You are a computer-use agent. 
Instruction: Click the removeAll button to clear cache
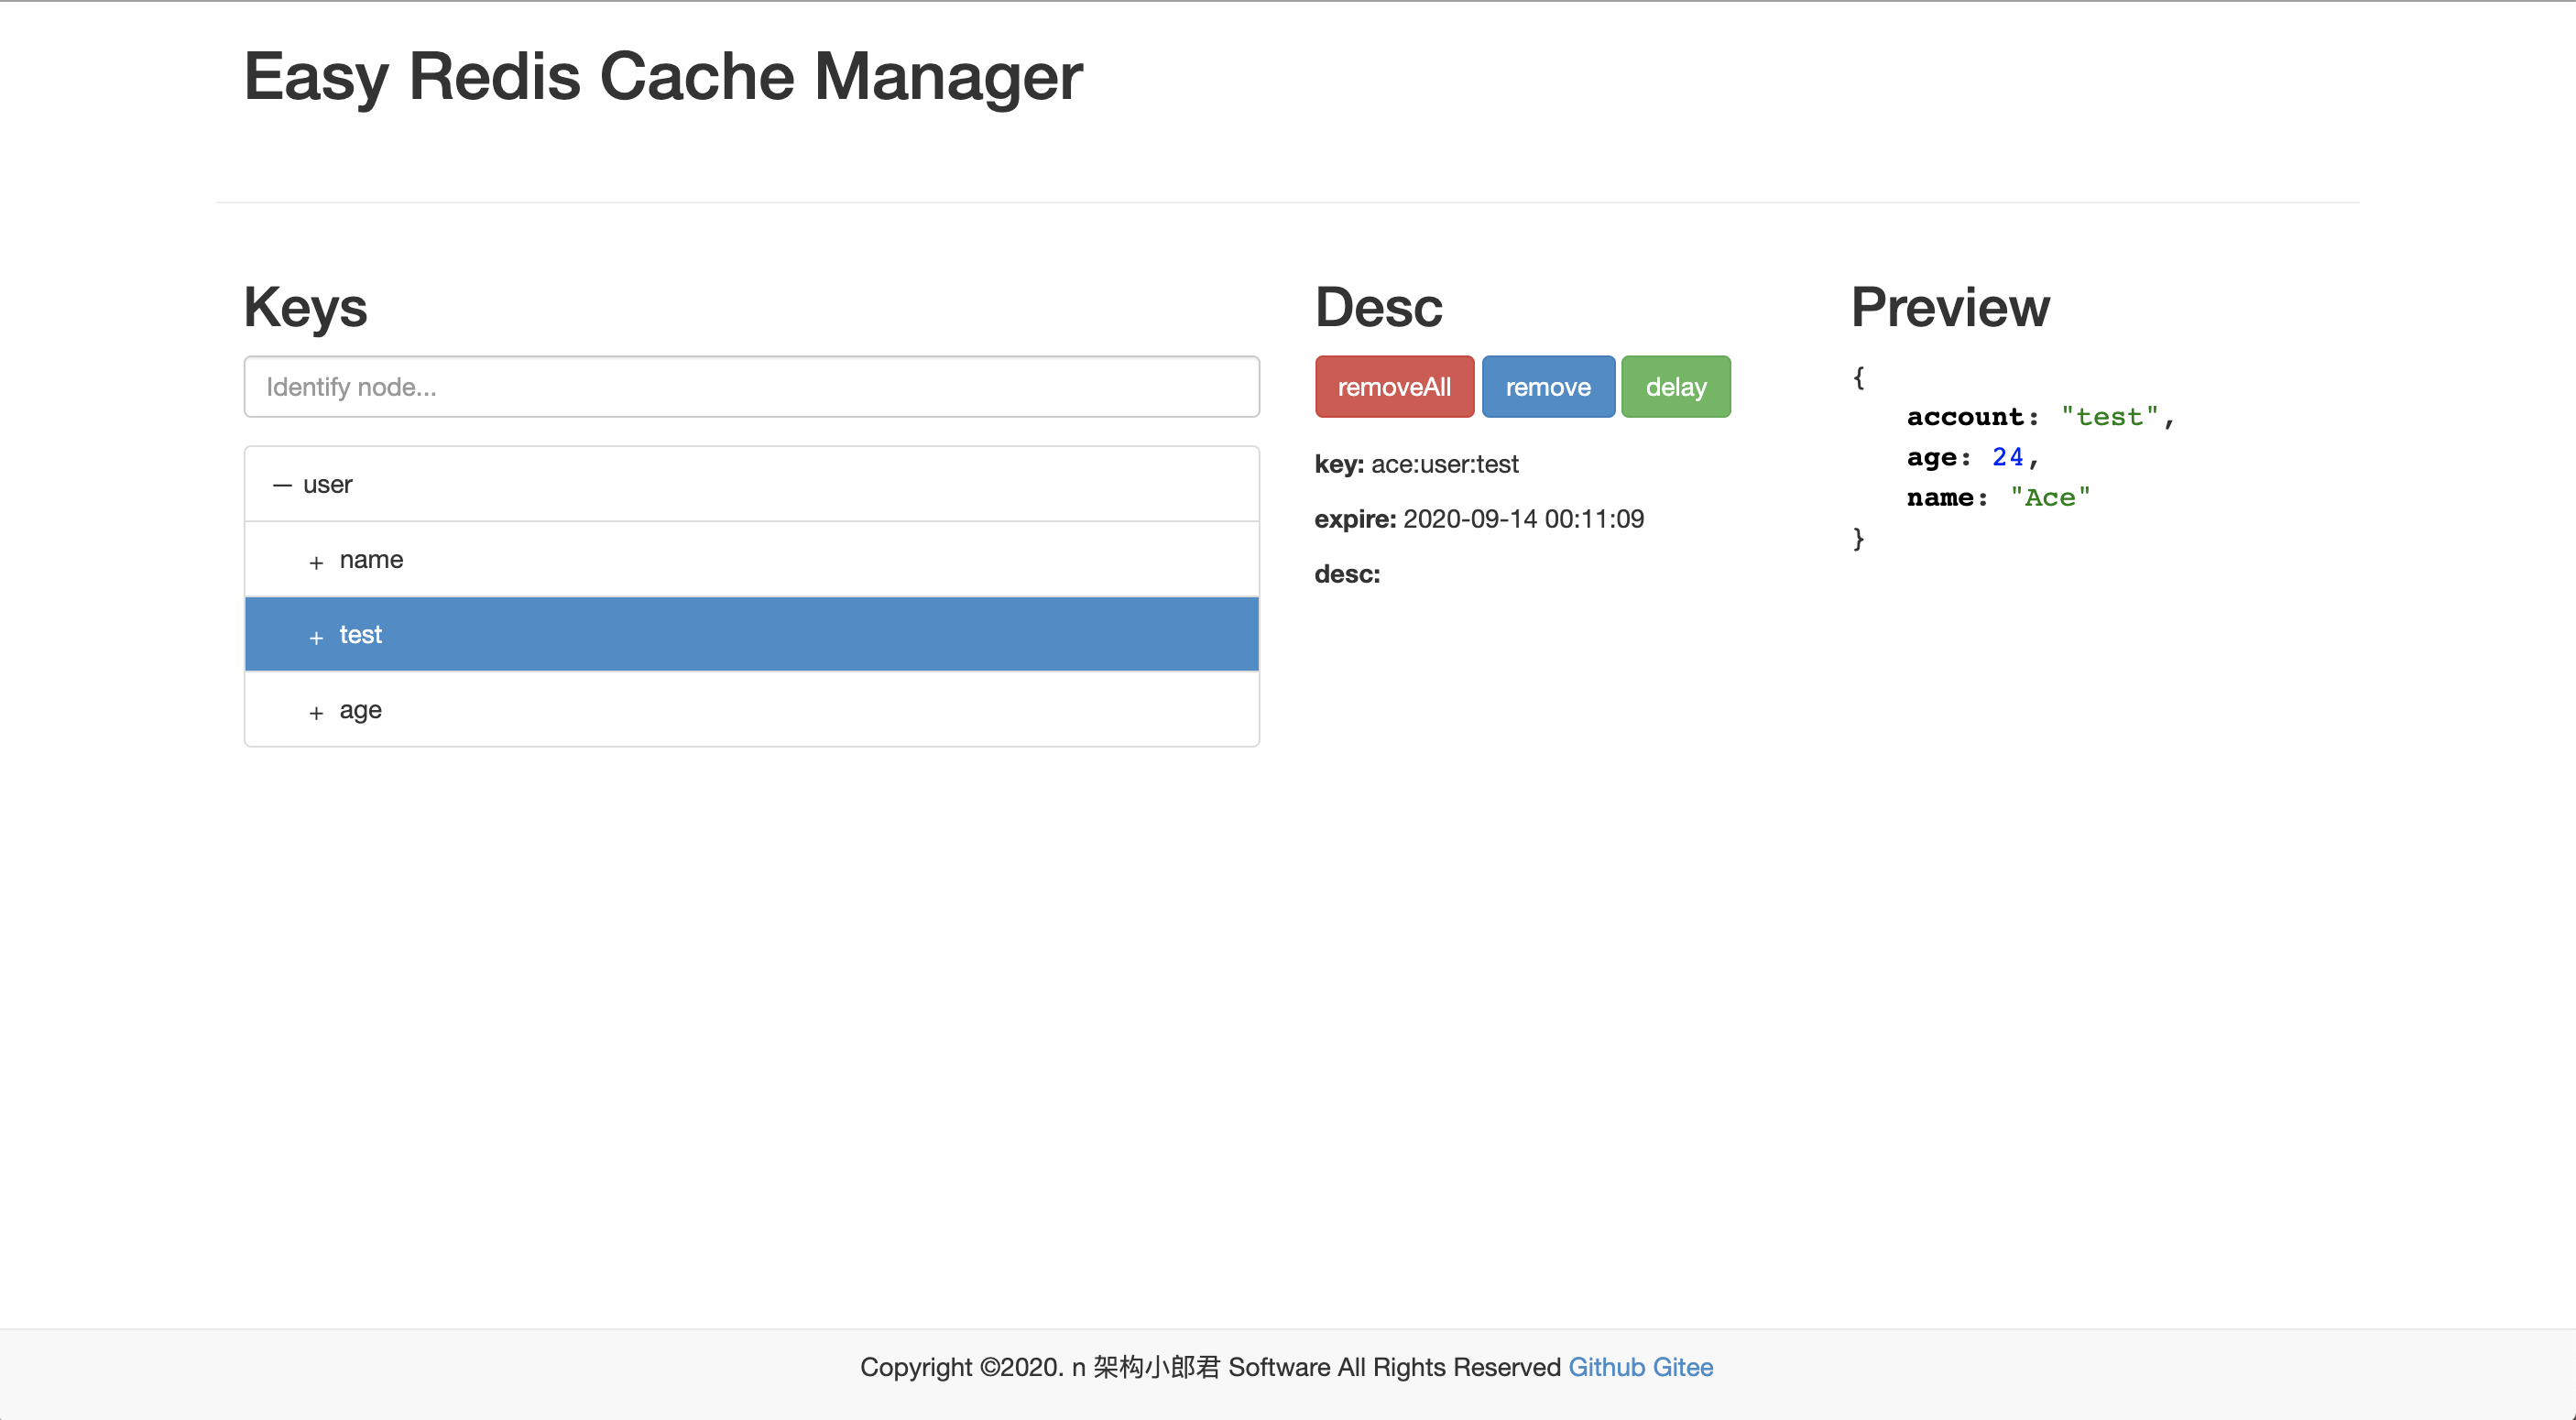1392,385
